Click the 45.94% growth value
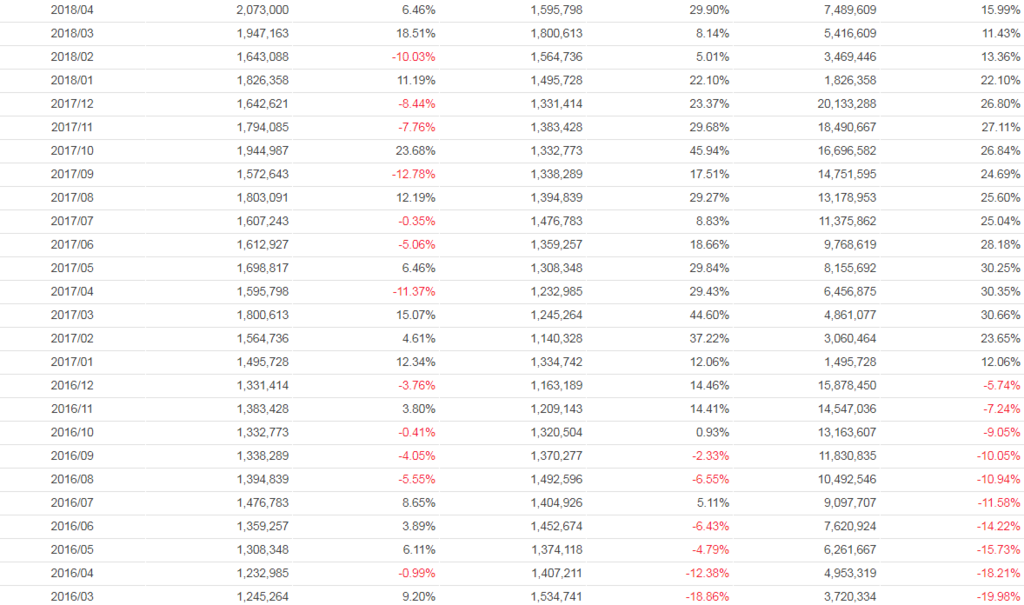The image size is (1024, 605). point(709,150)
